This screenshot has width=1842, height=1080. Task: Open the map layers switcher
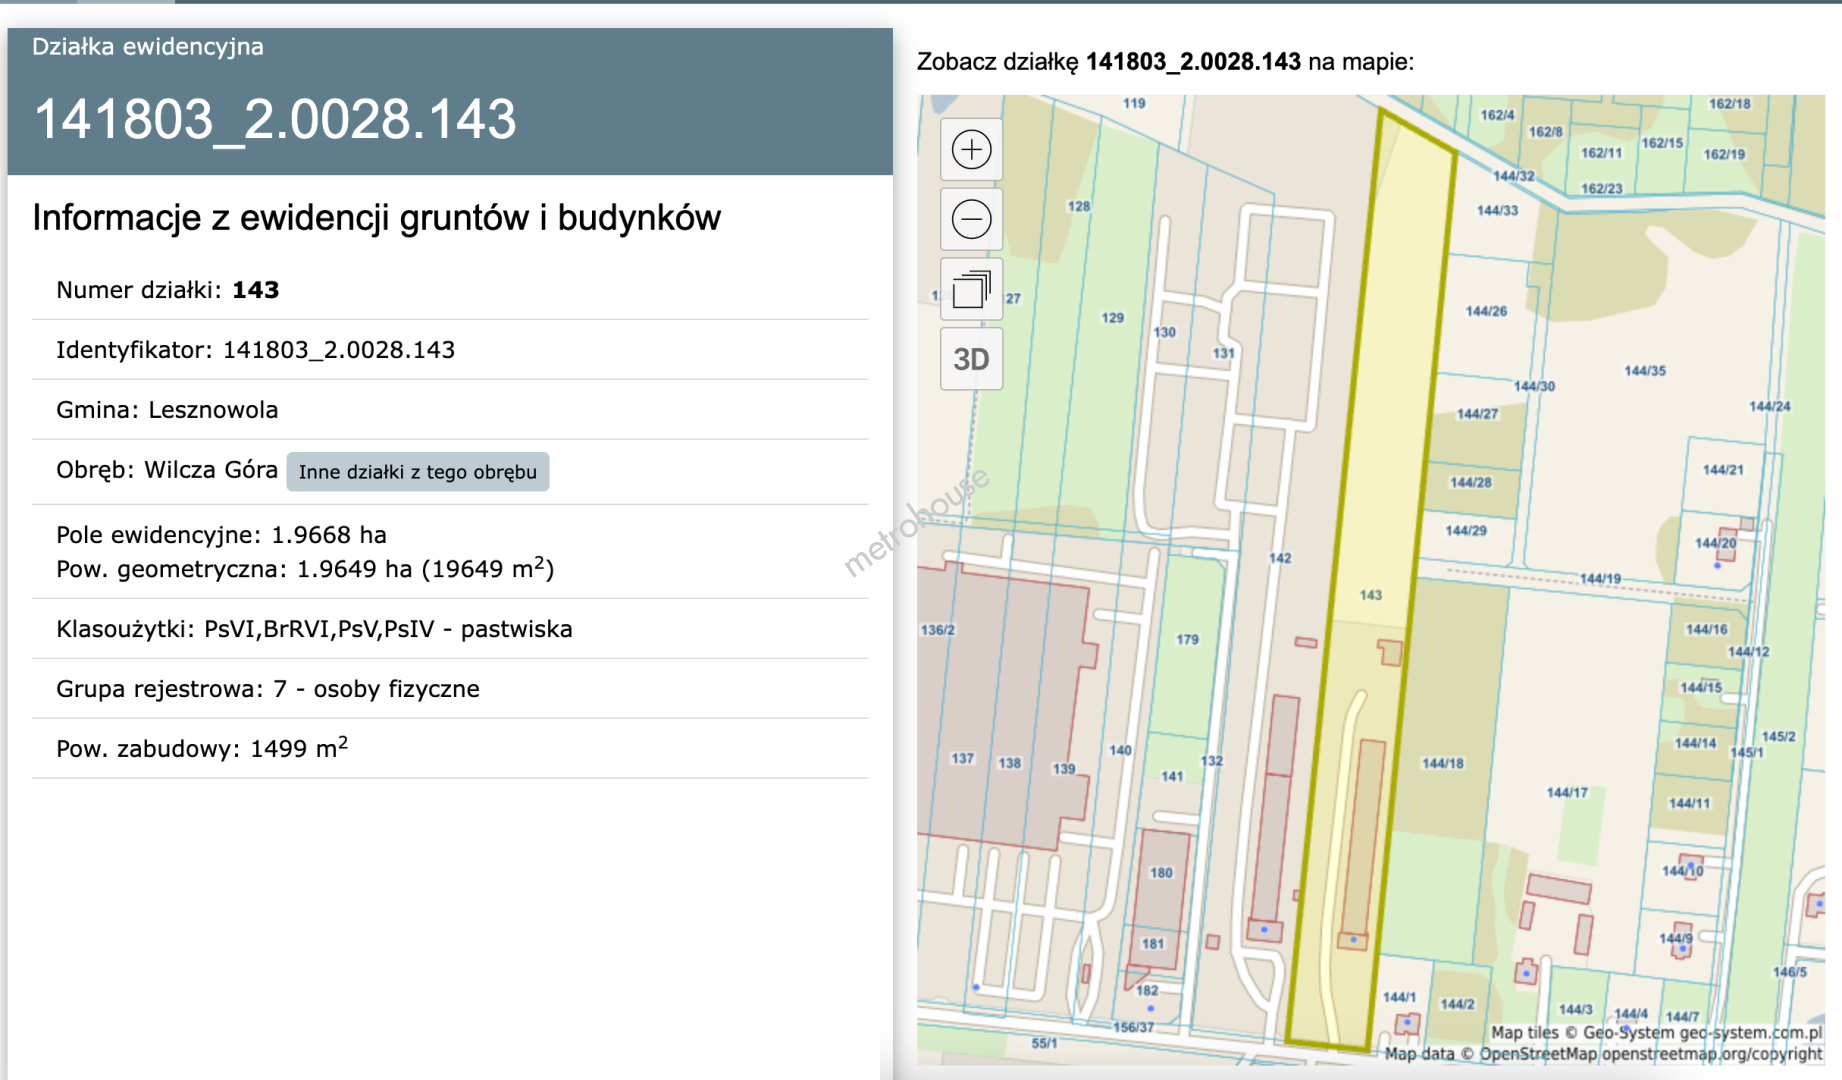[971, 290]
